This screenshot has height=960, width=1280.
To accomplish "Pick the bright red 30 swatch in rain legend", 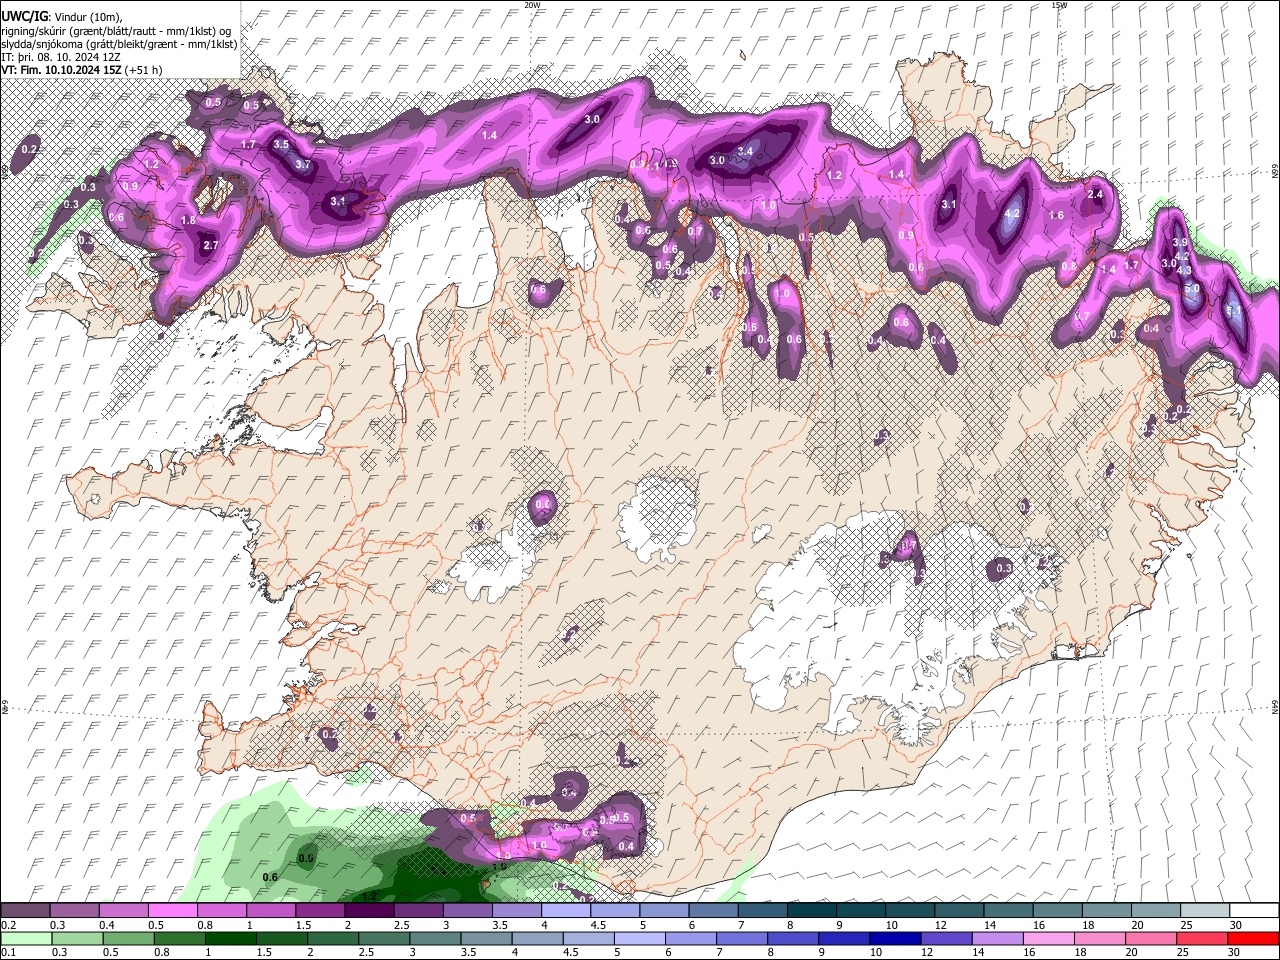I will point(1252,938).
